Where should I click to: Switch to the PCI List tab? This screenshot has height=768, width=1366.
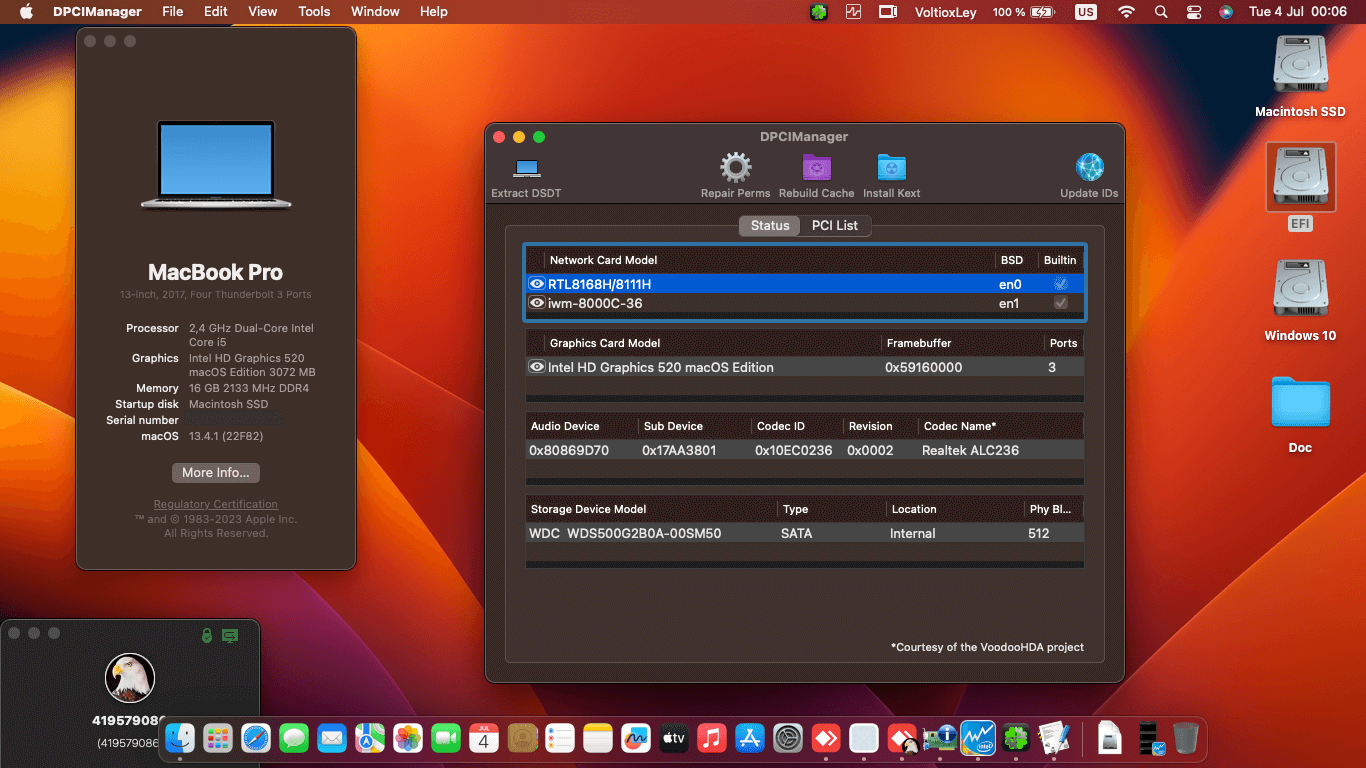(835, 225)
